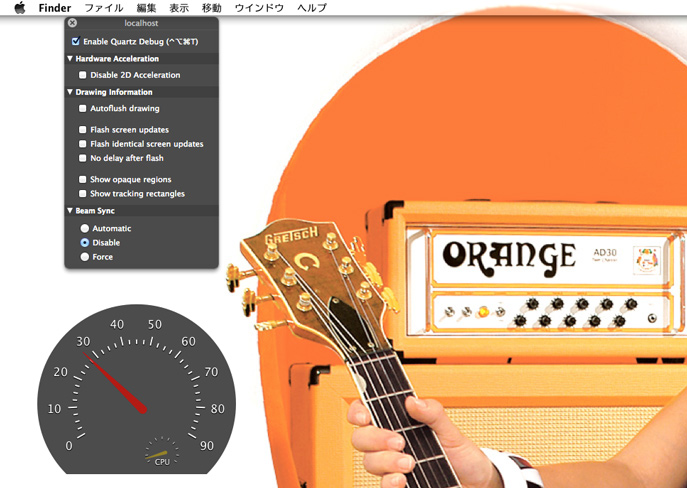Enable Show tracking rectangles checkbox

point(82,194)
